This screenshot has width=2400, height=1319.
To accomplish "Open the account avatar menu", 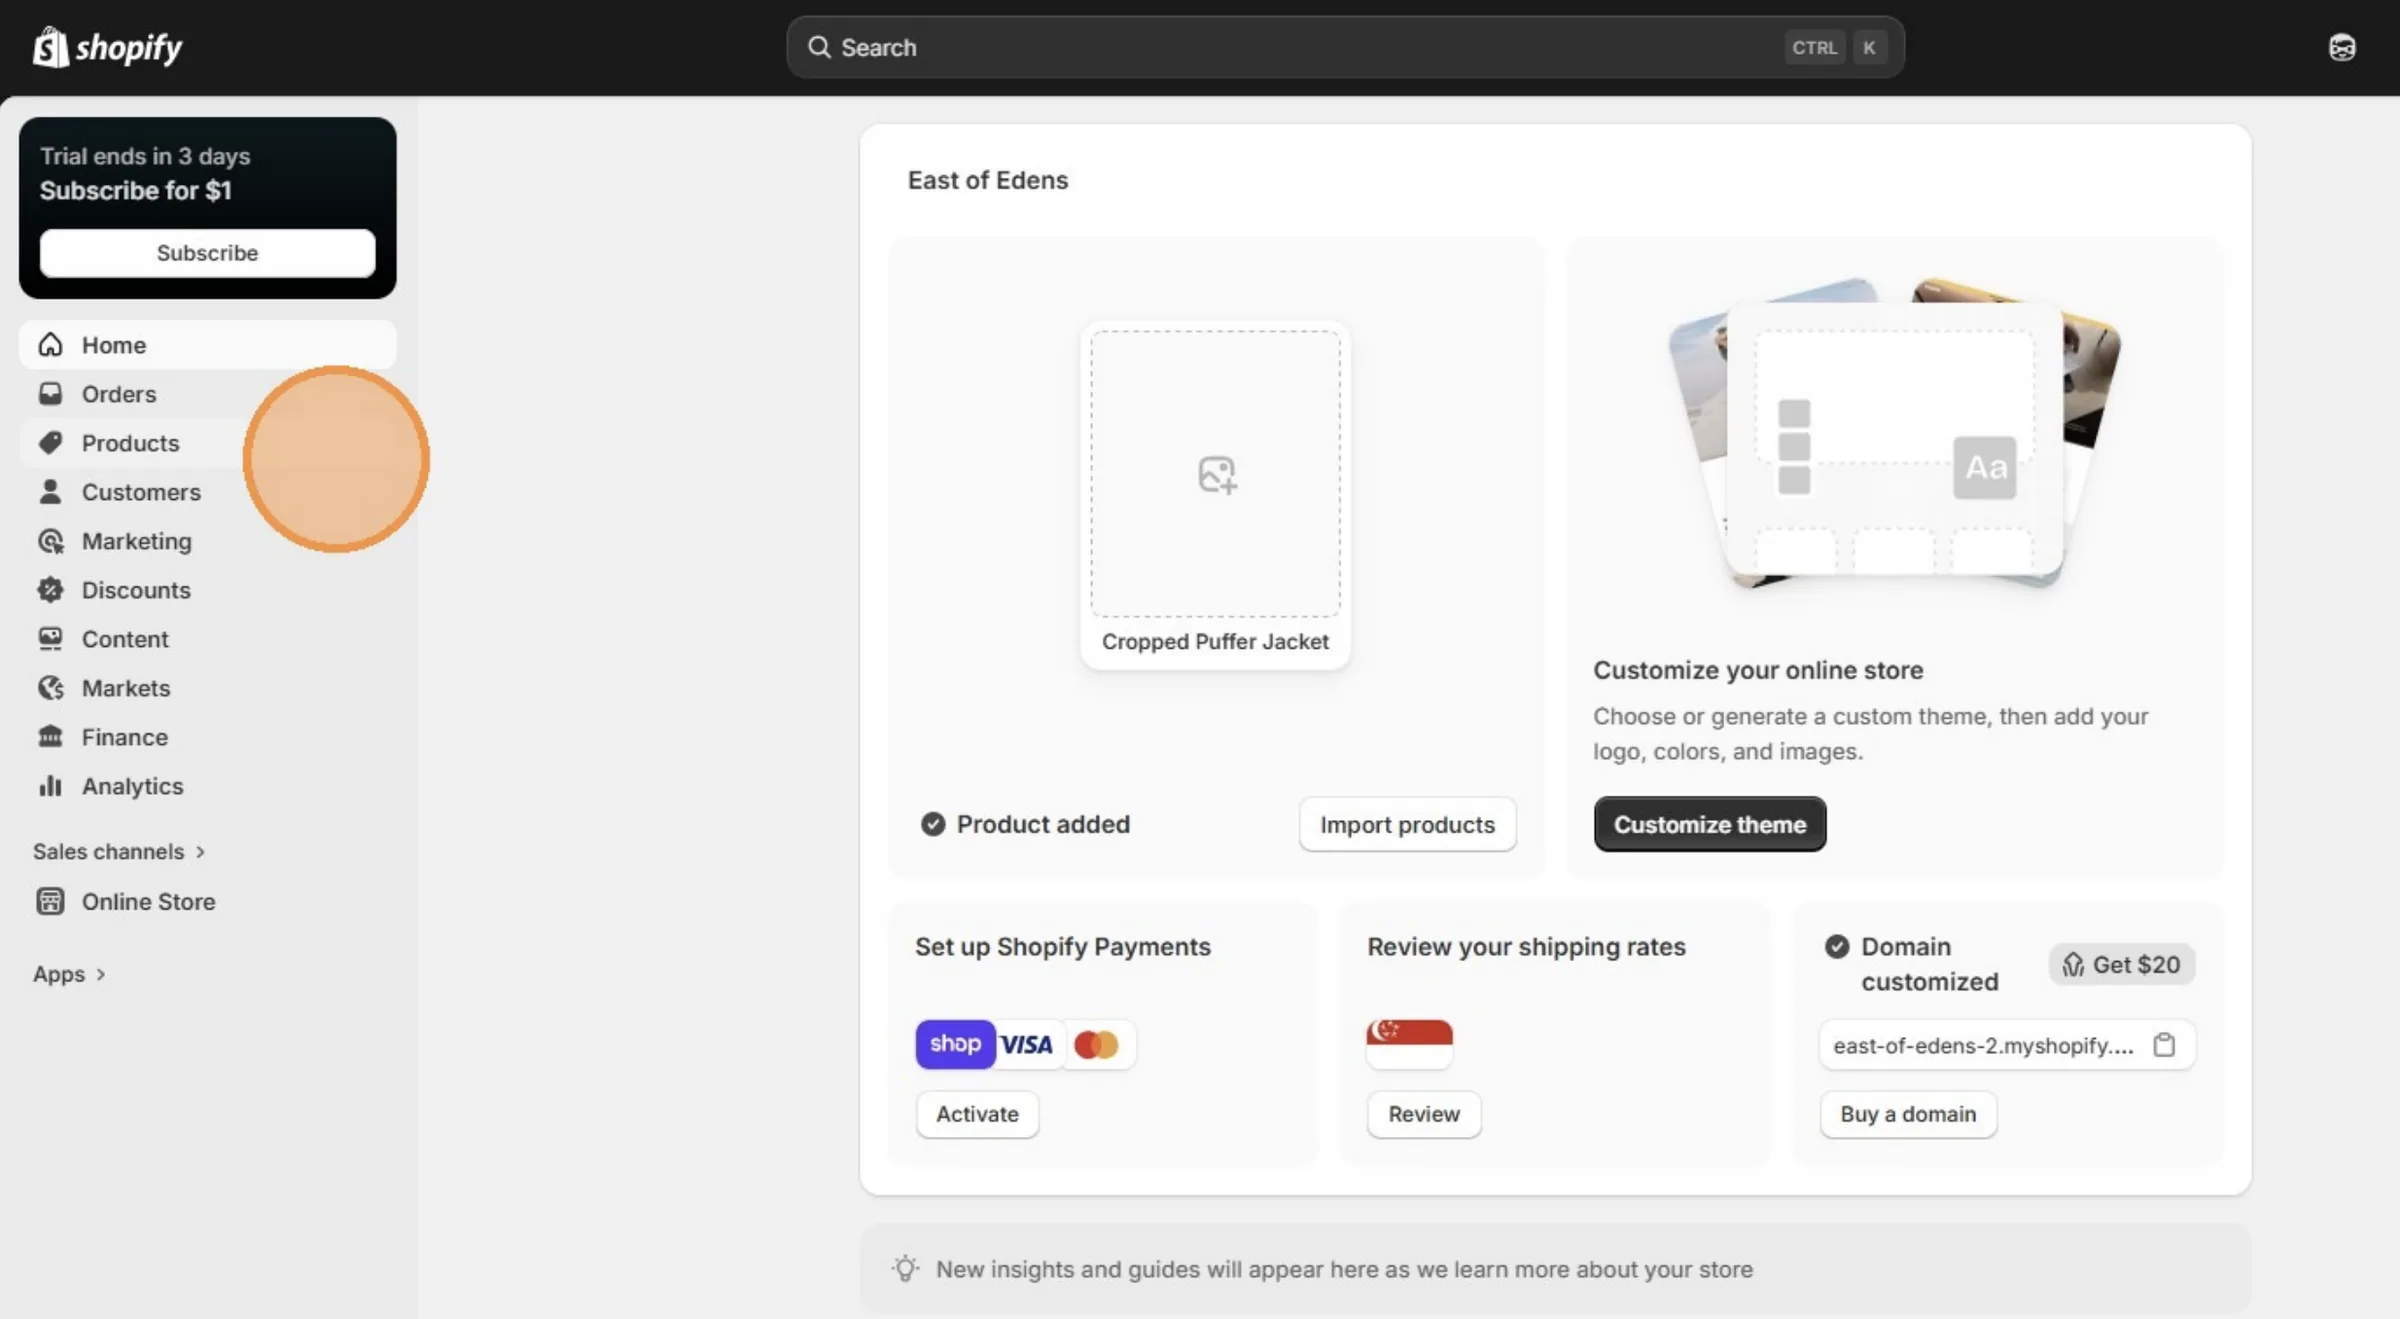I will point(2342,47).
